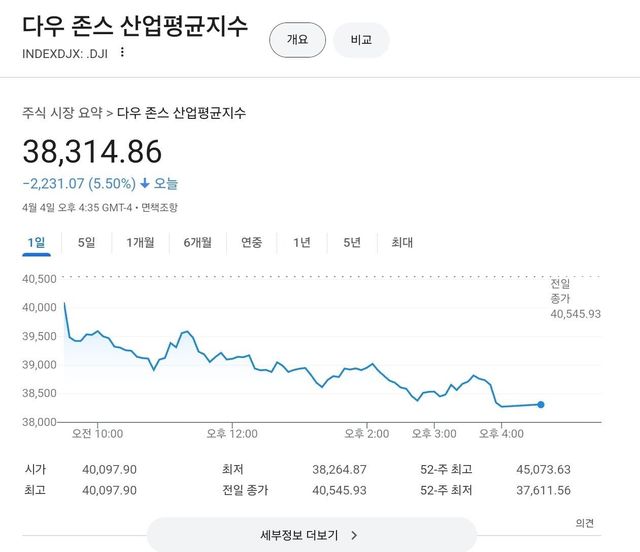Switch to the 5일 range tab
This screenshot has height=552, width=640.
[87, 242]
